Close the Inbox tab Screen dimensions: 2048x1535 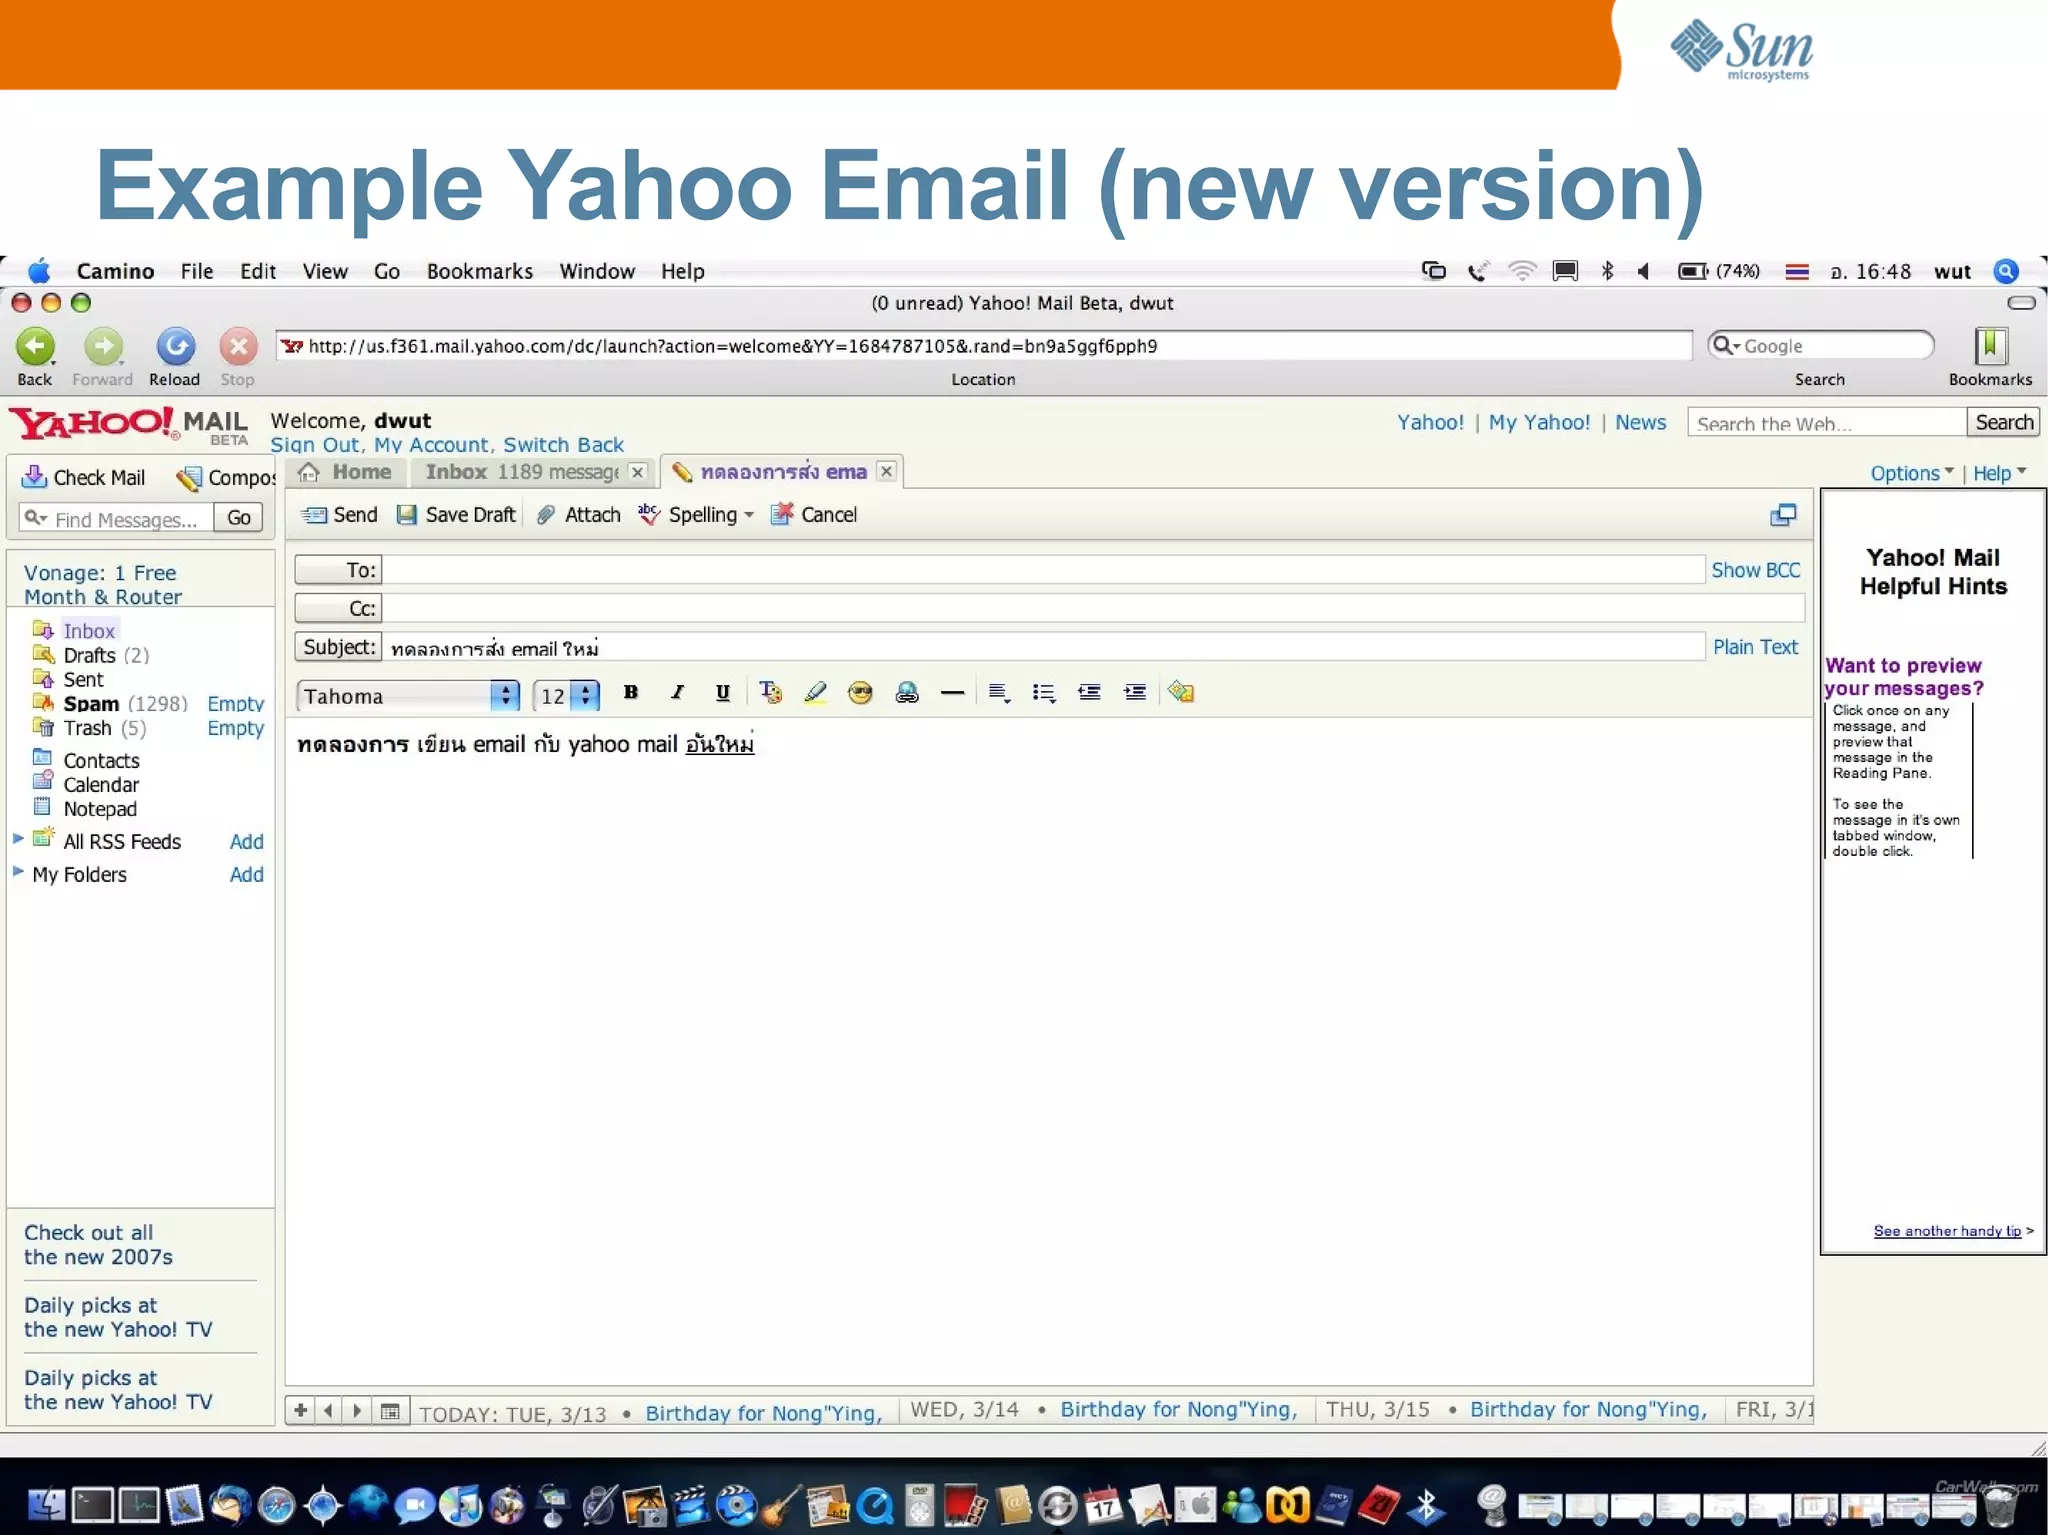[x=637, y=472]
